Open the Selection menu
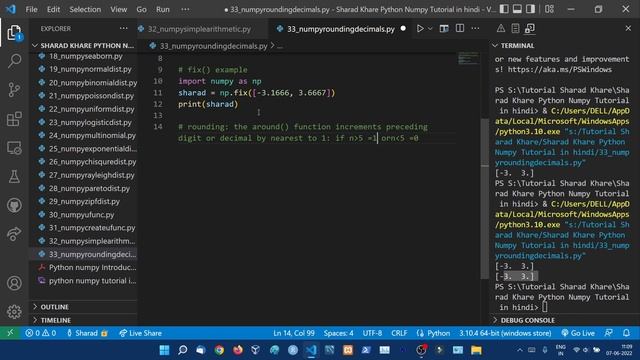640x360 pixels. 85,9
